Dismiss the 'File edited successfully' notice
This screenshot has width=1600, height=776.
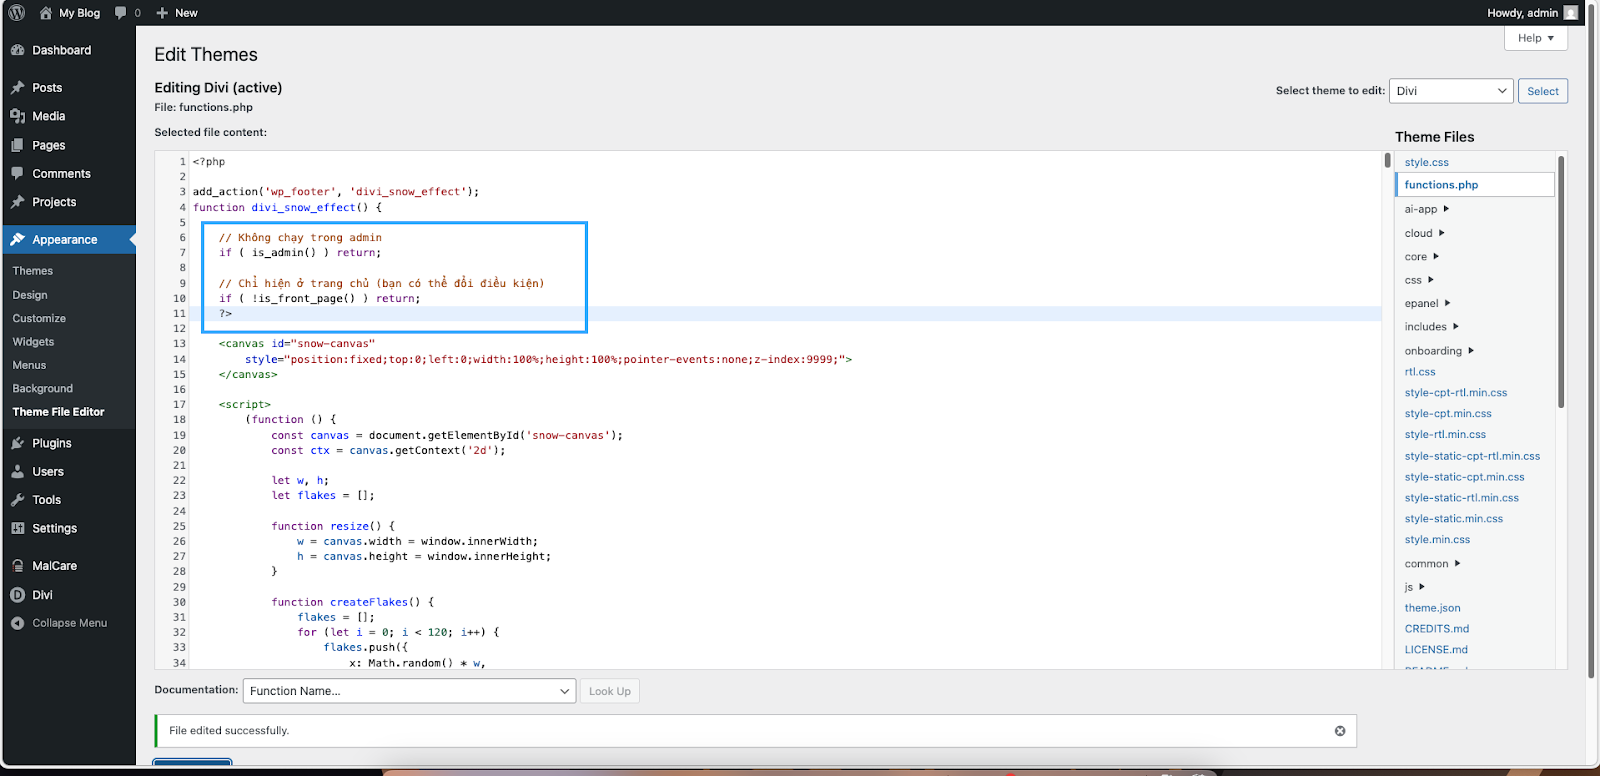point(1340,731)
